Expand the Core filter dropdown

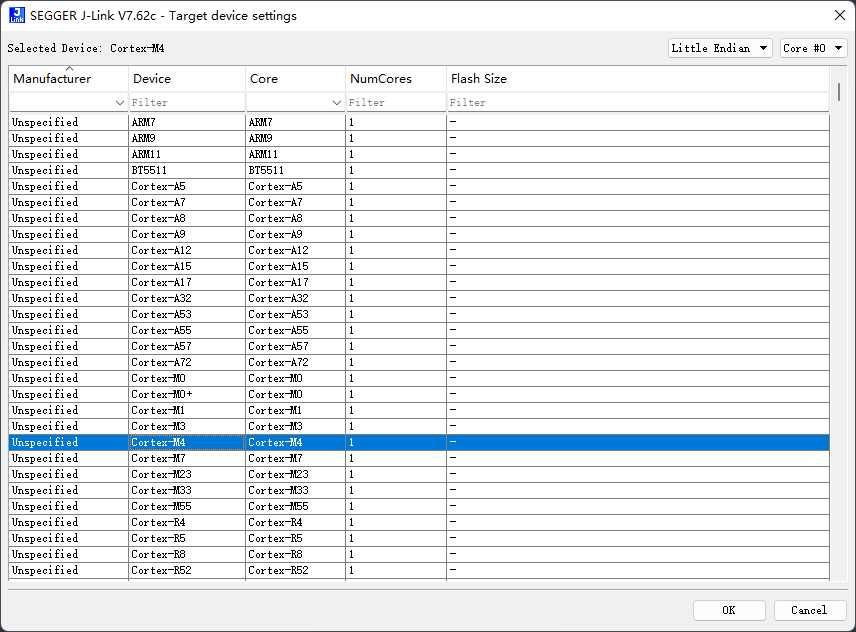[336, 102]
